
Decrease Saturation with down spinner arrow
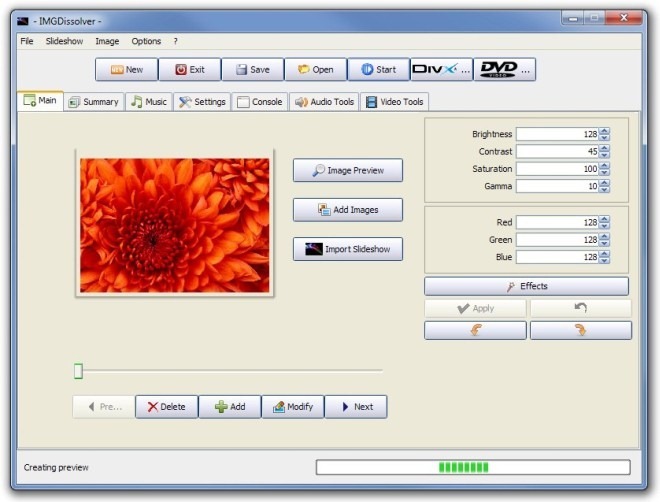[x=604, y=172]
